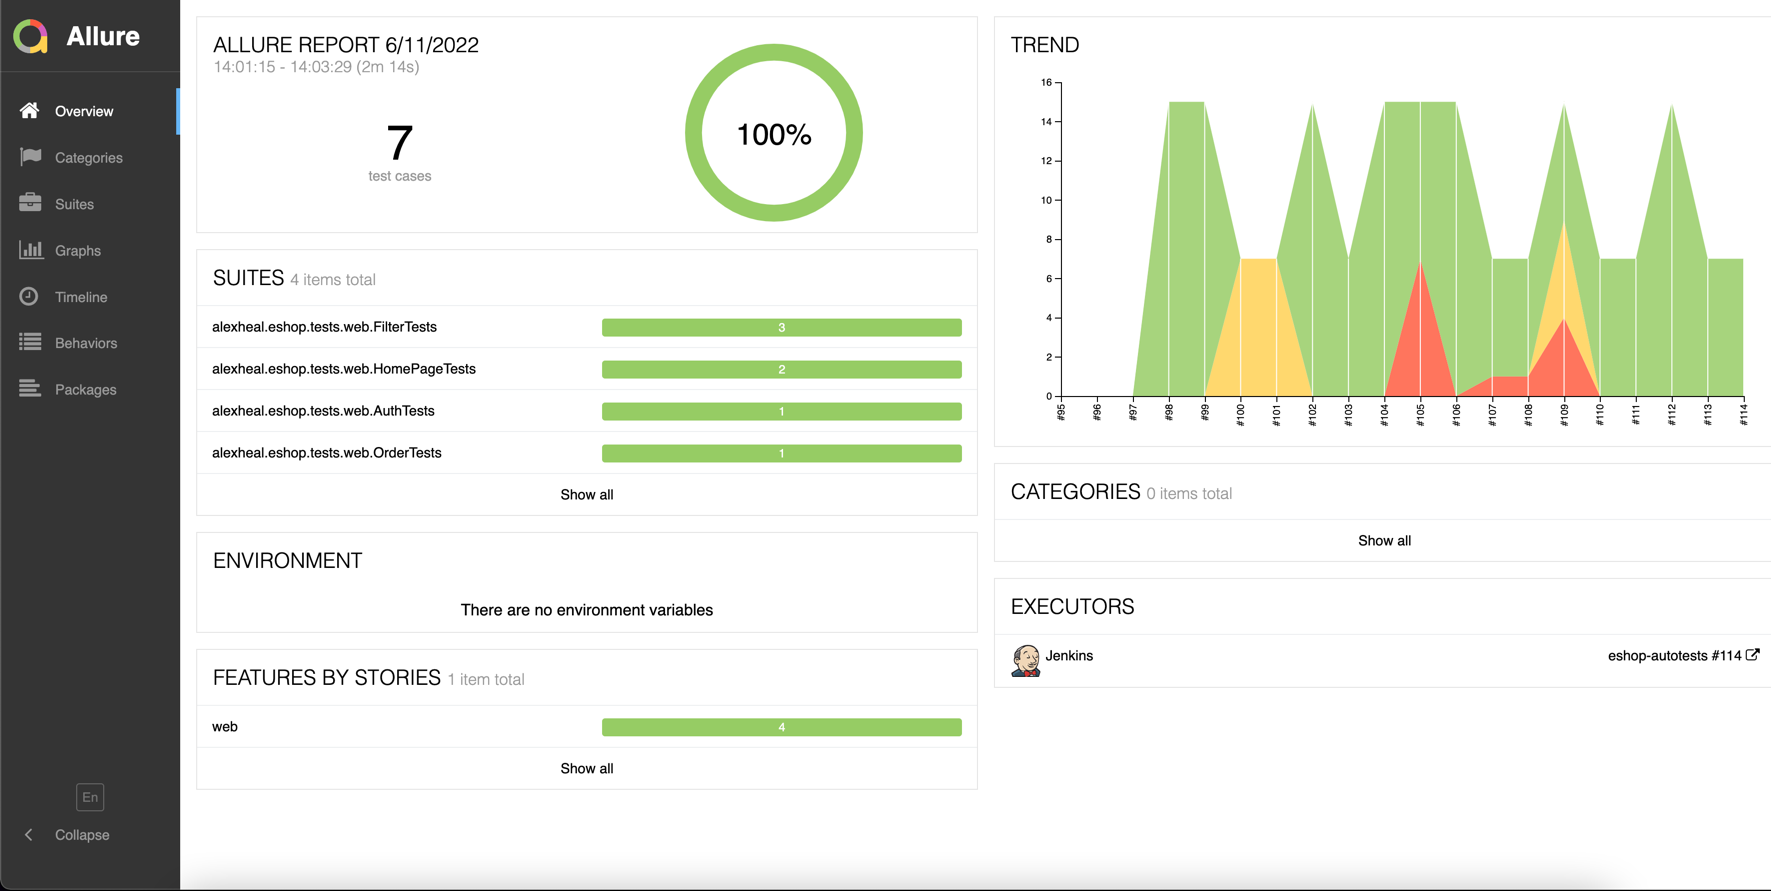Click the Jenkins avatar icon
This screenshot has height=891, width=1771.
coord(1025,660)
